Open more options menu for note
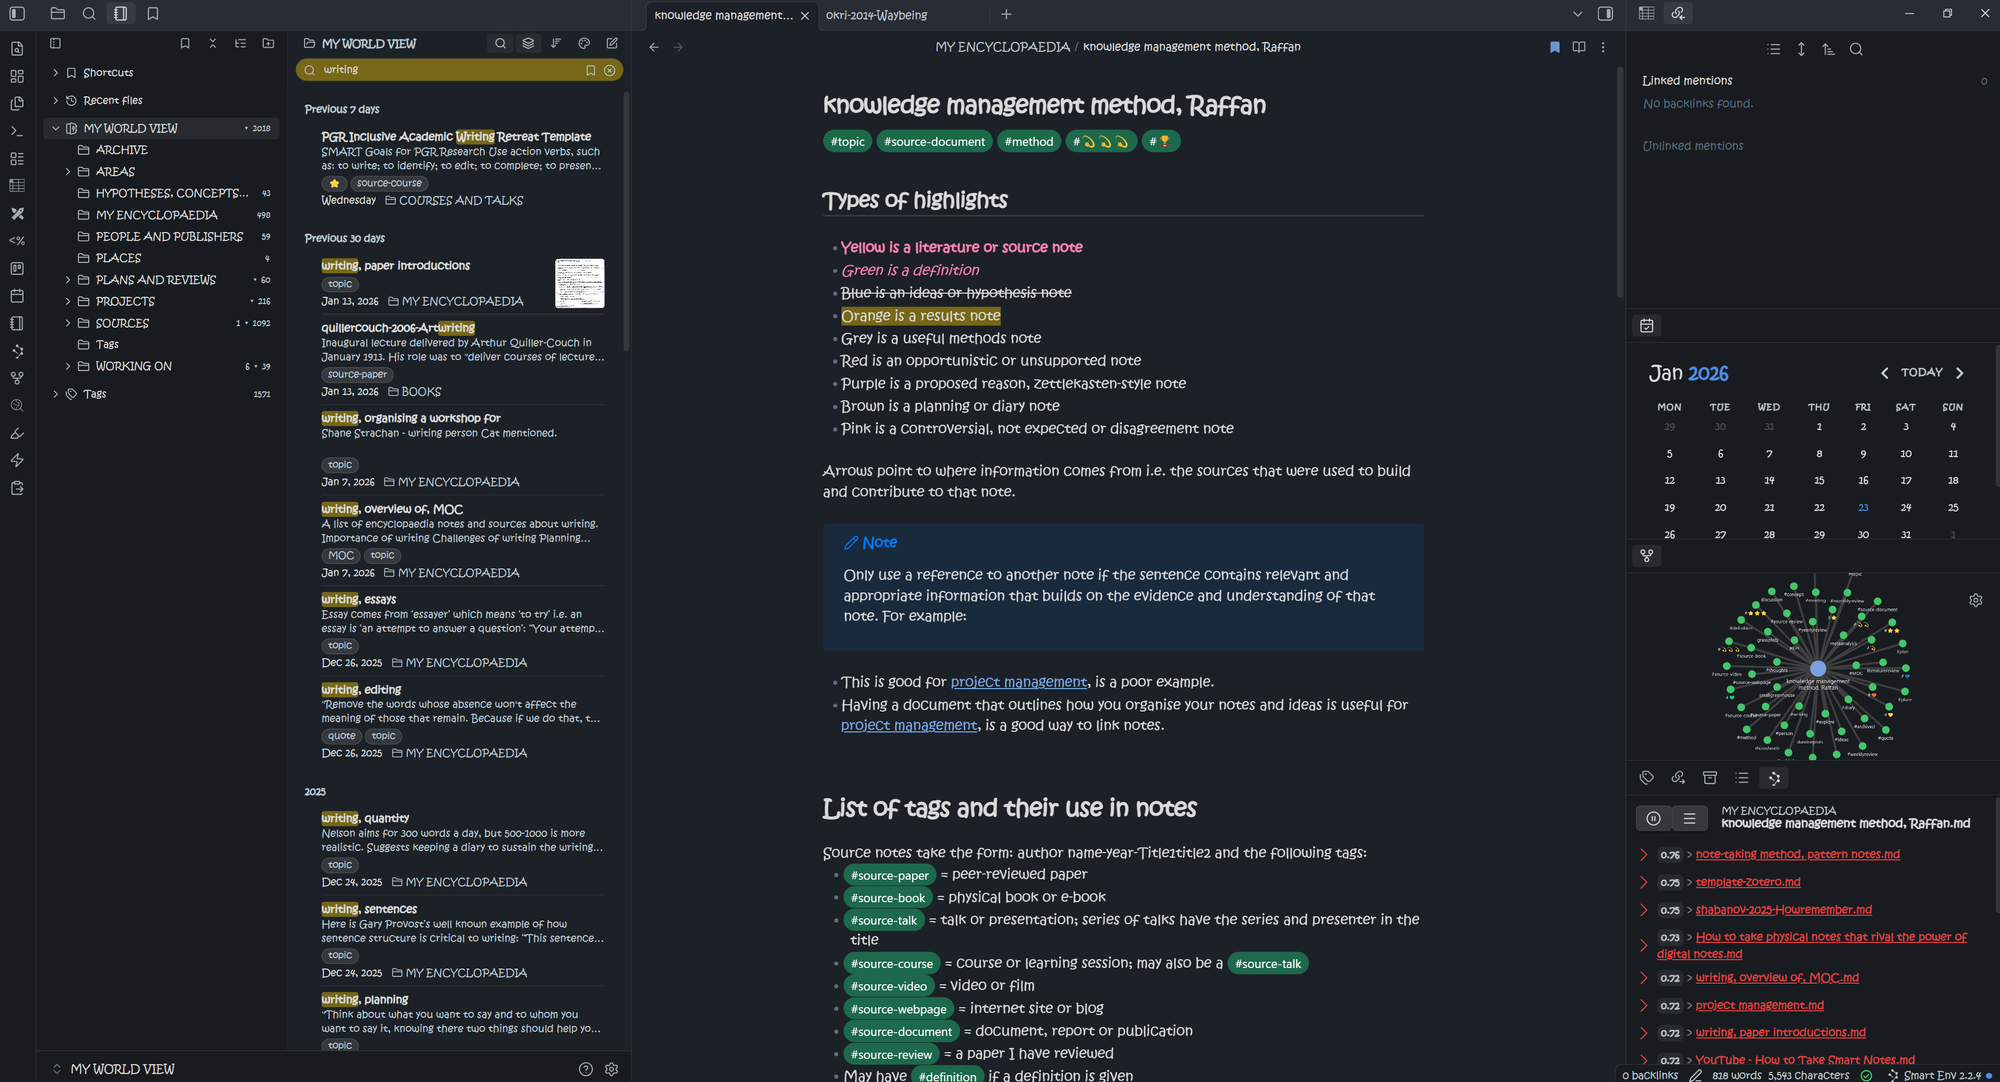The height and width of the screenshot is (1082, 2000). tap(1603, 47)
